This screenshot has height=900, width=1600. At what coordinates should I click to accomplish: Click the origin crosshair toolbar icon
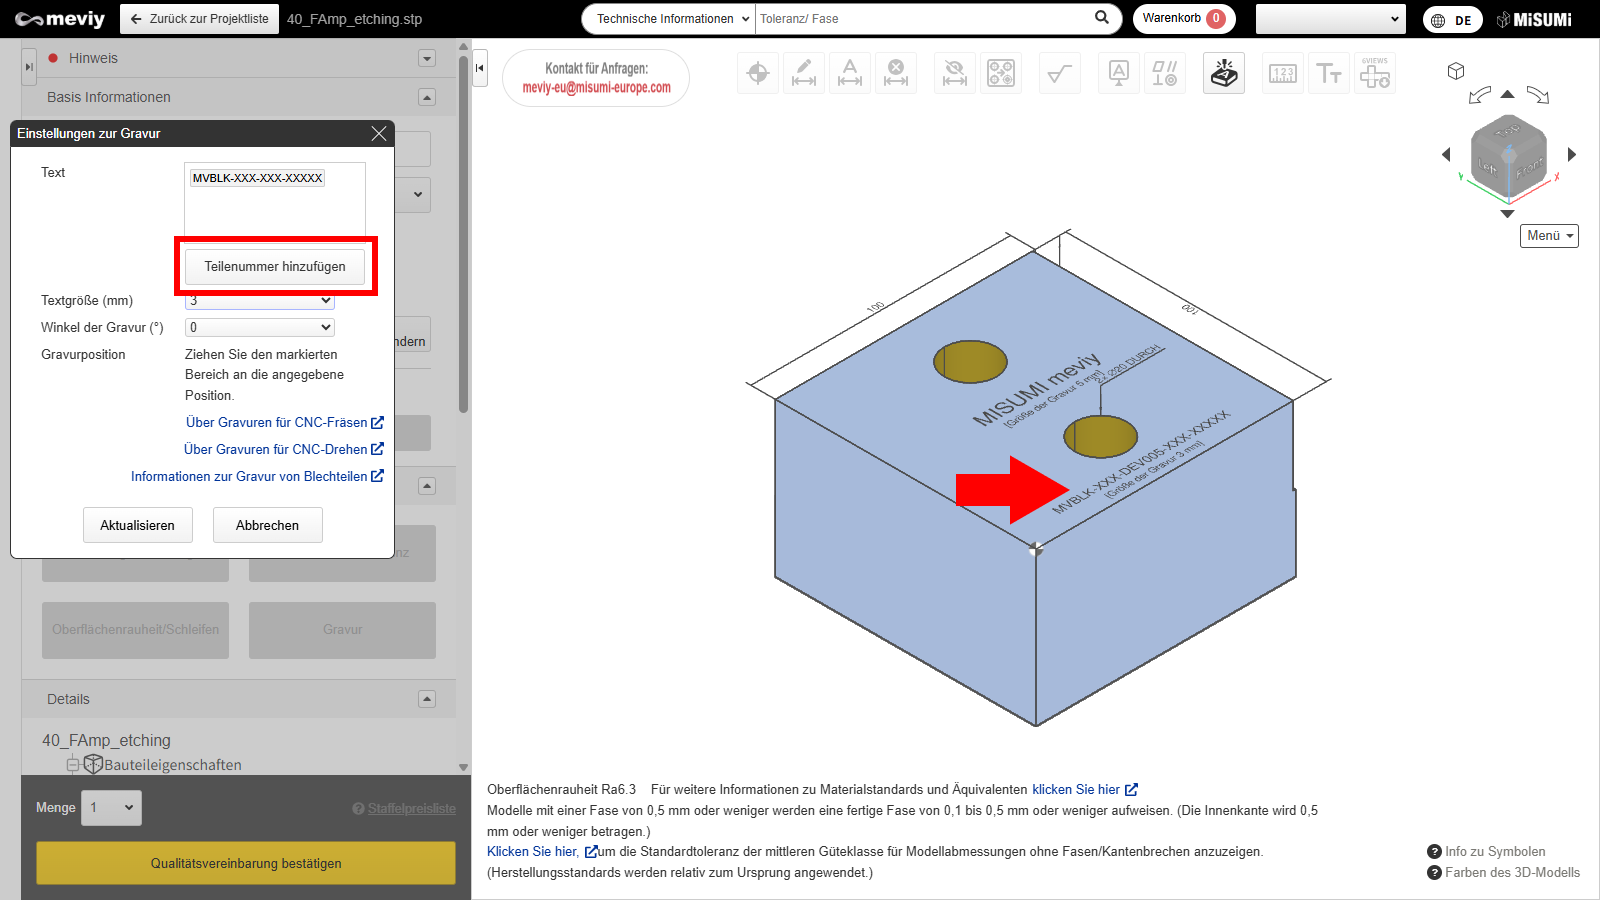[758, 73]
